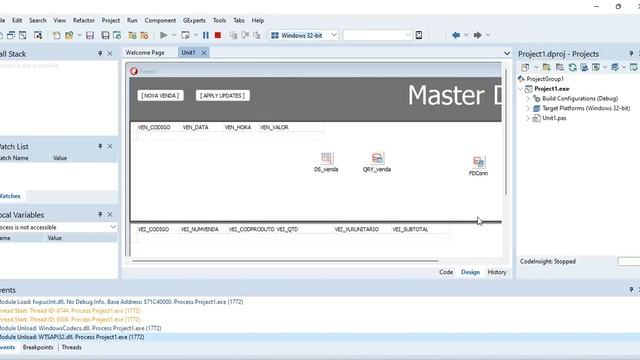Image resolution: width=640 pixels, height=360 pixels.
Task: Pause the running program
Action: pos(206,36)
